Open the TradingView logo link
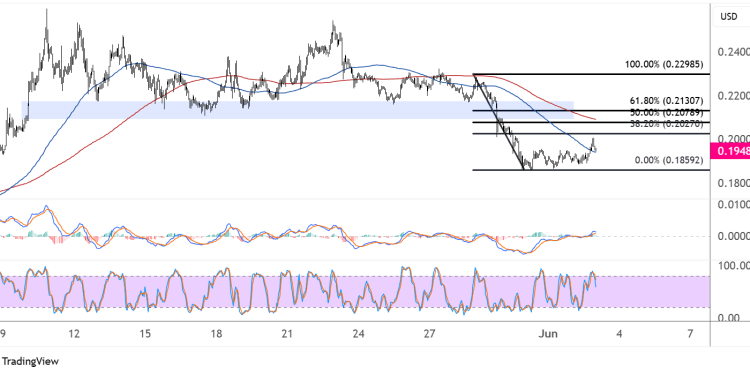Viewport: 750px width, 375px height. pyautogui.click(x=30, y=361)
